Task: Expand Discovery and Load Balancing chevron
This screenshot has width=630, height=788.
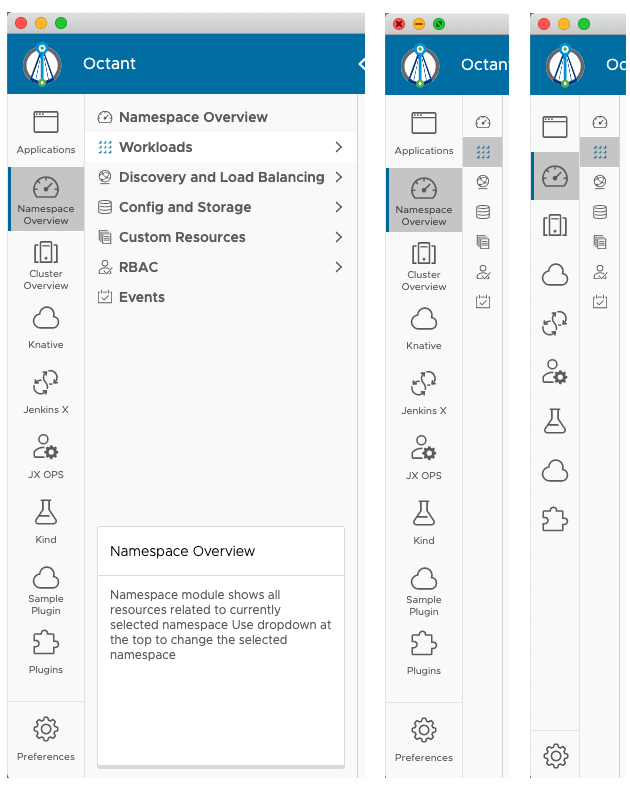Action: coord(339,177)
